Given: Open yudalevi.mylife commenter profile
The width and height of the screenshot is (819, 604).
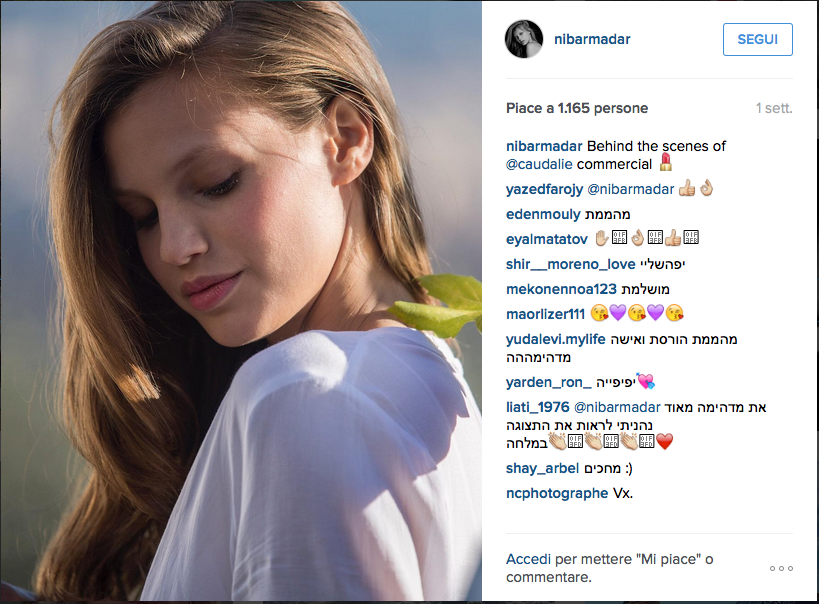Looking at the screenshot, I should [556, 339].
